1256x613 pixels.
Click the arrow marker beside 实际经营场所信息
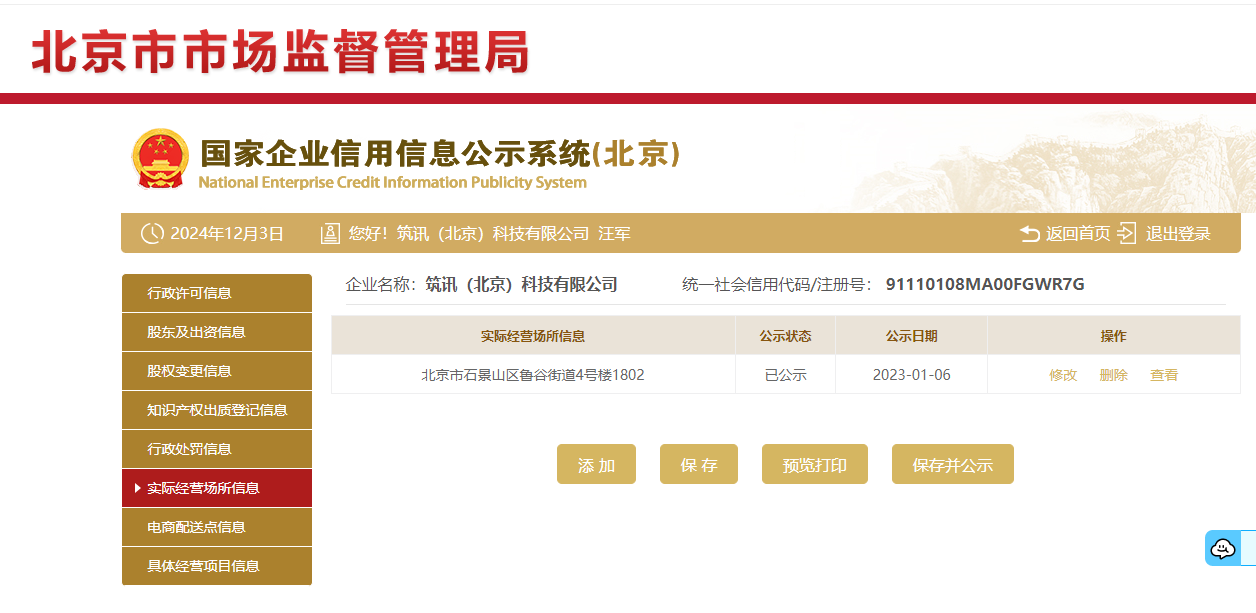pyautogui.click(x=137, y=488)
